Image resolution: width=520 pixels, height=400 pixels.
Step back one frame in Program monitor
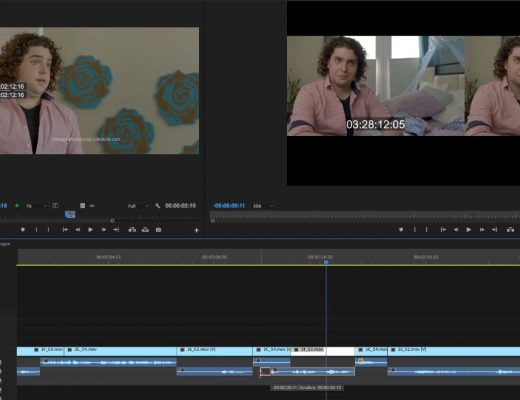[x=456, y=229]
